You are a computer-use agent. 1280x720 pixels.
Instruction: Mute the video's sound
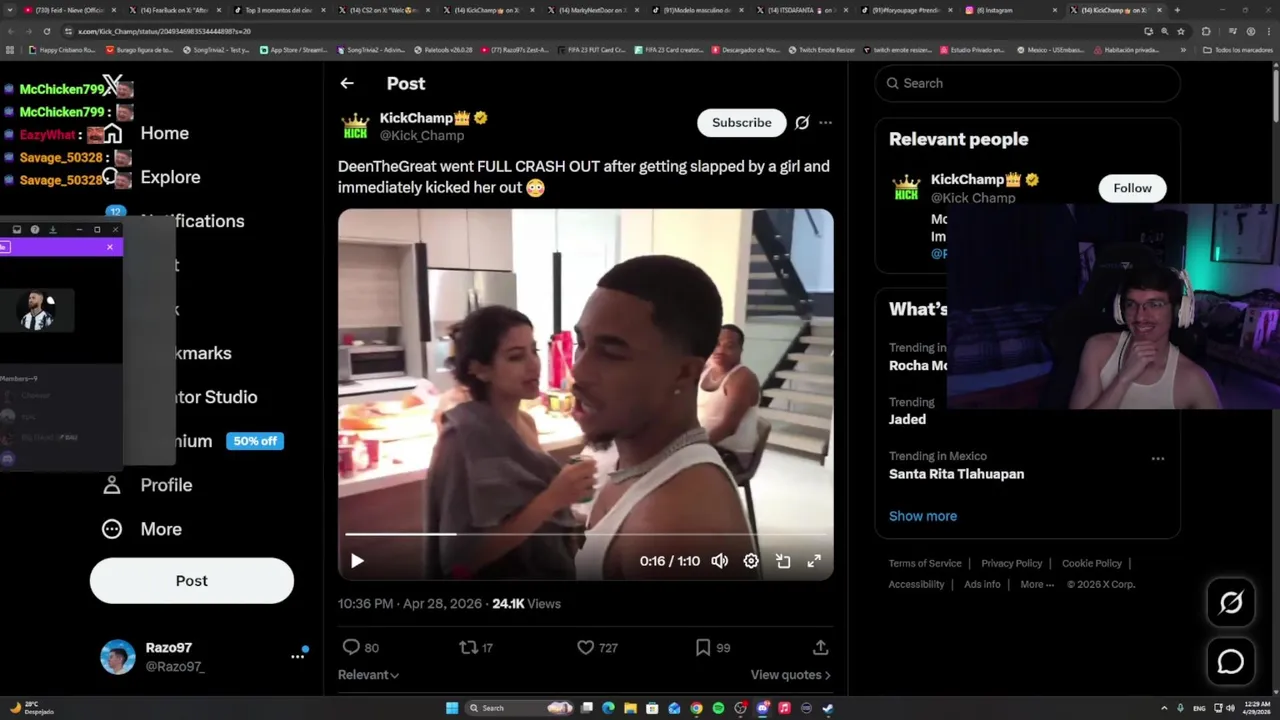(x=719, y=561)
